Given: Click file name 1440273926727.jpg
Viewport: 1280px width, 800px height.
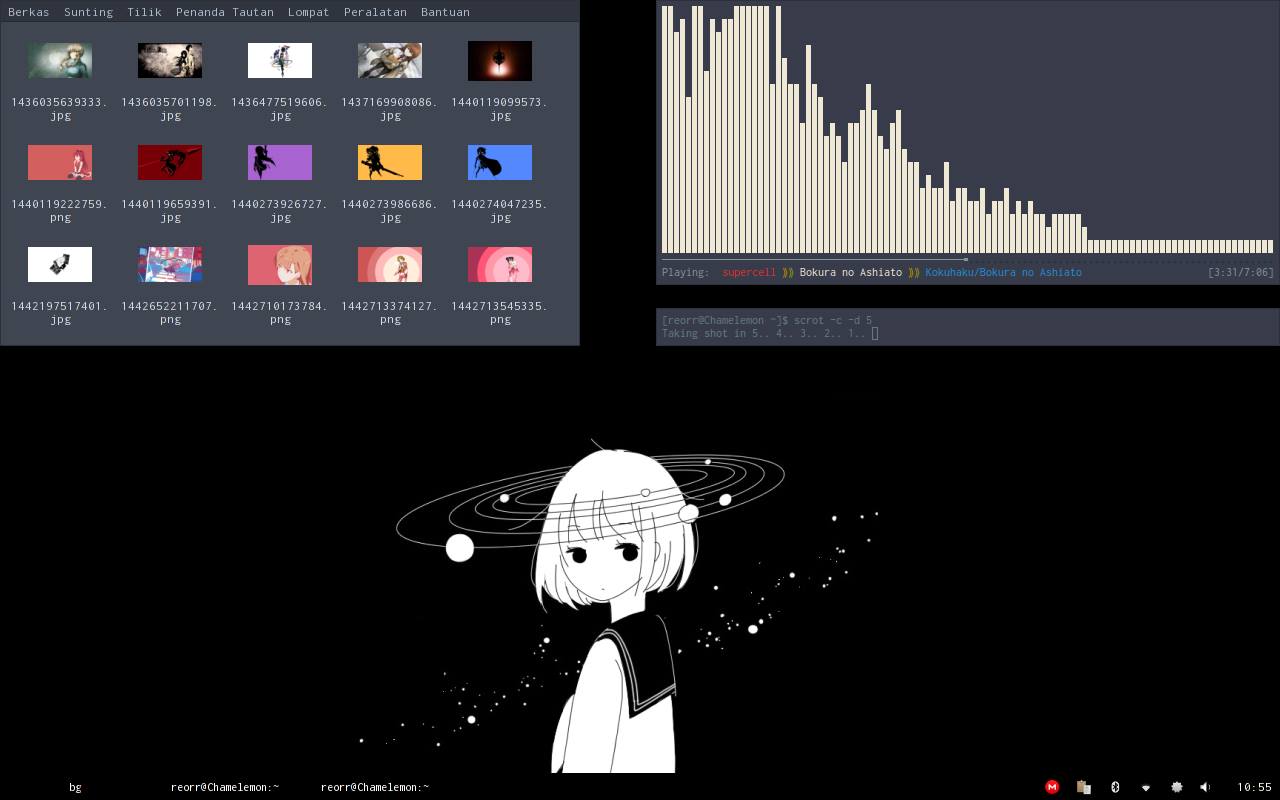Looking at the screenshot, I should click(280, 211).
